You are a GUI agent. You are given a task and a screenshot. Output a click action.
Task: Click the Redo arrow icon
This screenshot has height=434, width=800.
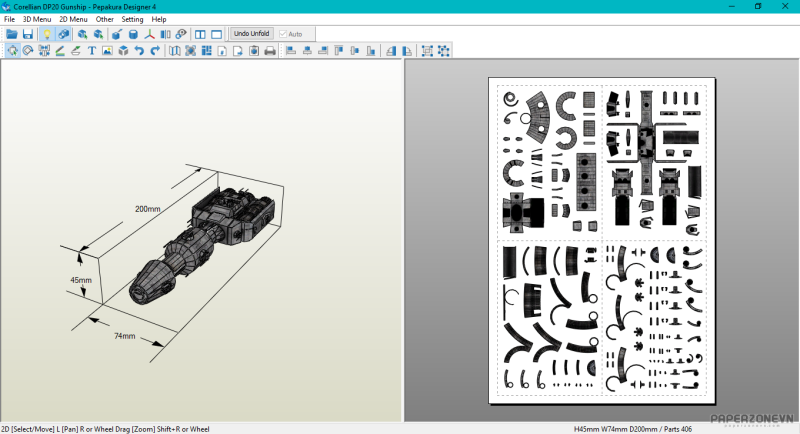tap(155, 51)
